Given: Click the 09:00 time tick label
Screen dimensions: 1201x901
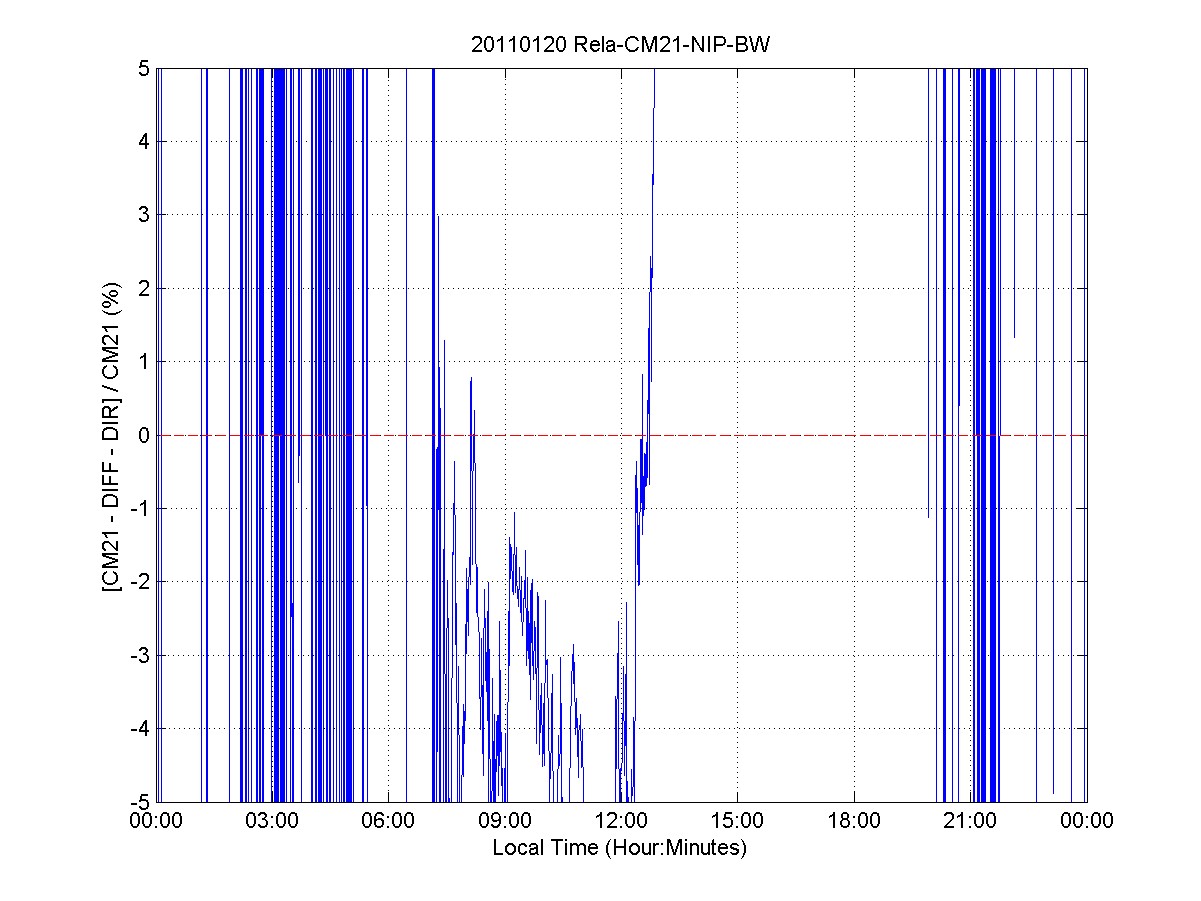Looking at the screenshot, I should [505, 821].
